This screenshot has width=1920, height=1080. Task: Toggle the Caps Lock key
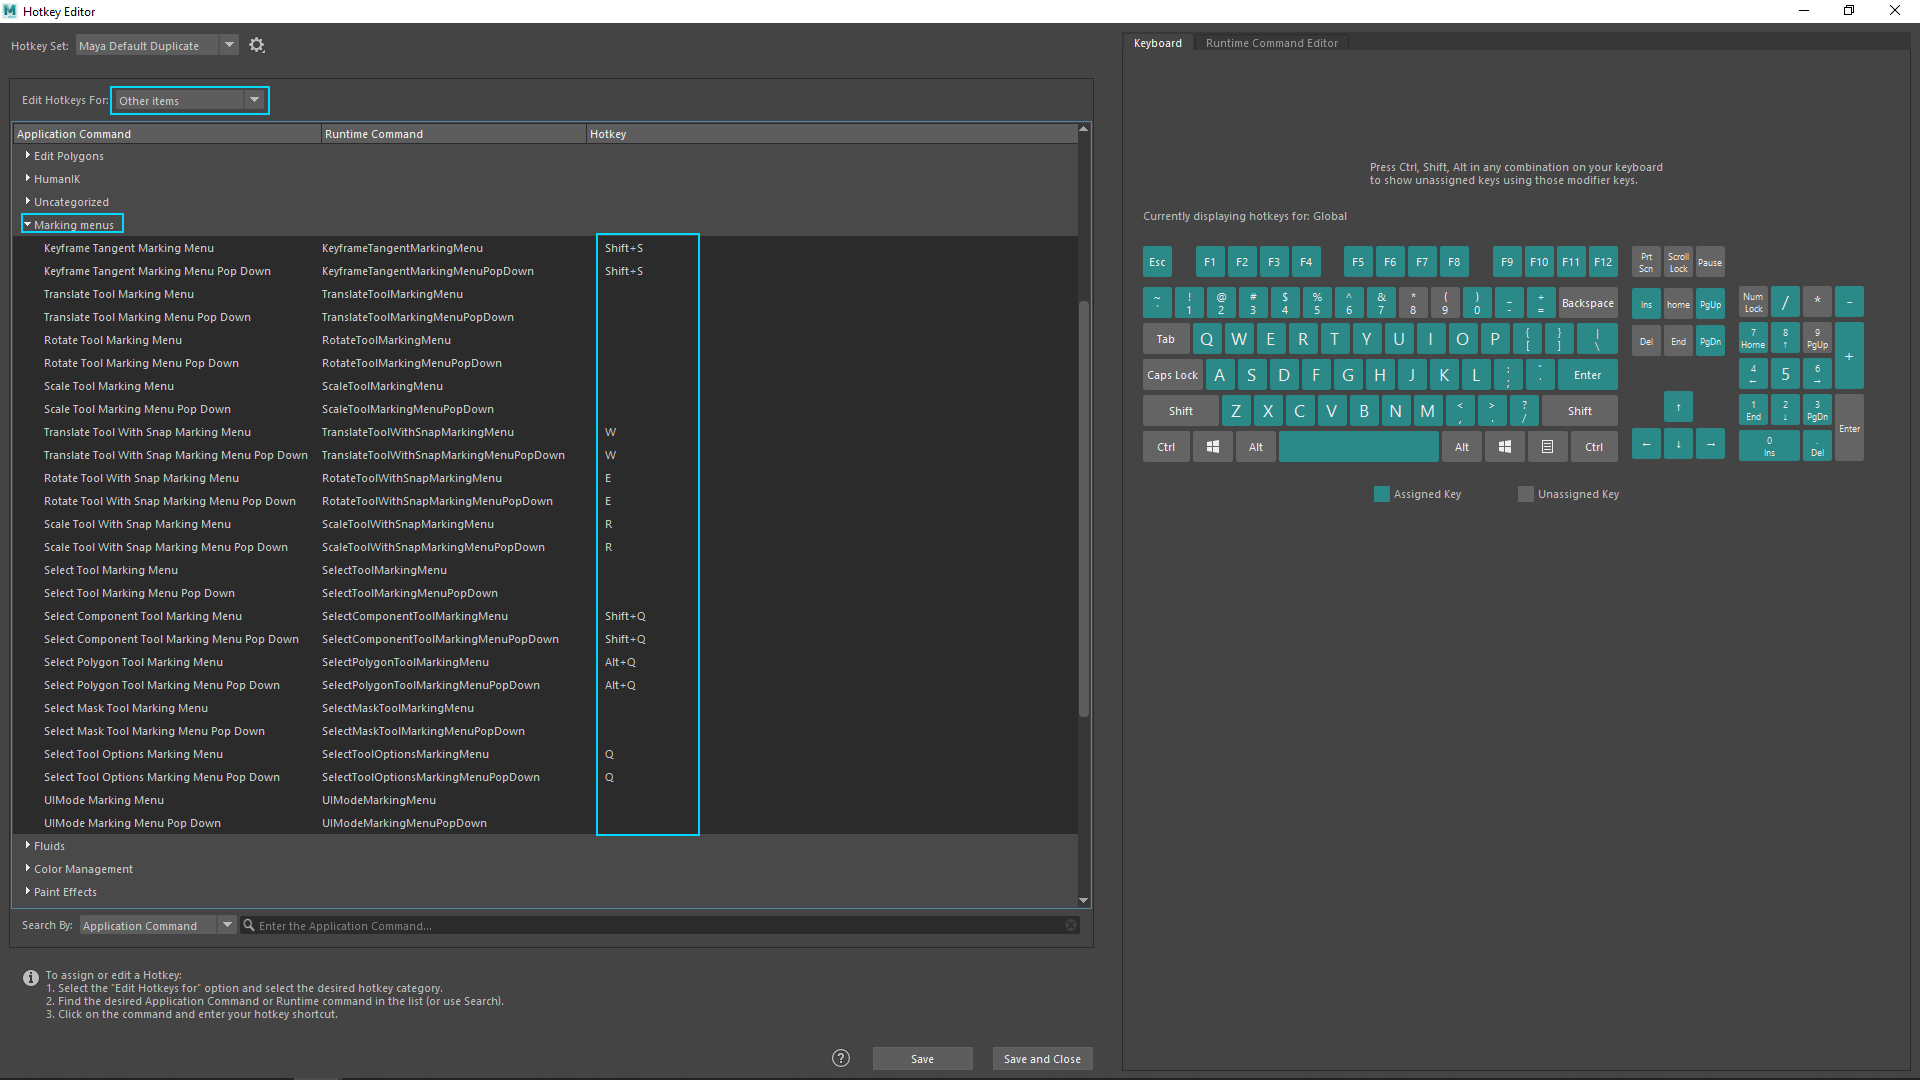pyautogui.click(x=1172, y=375)
